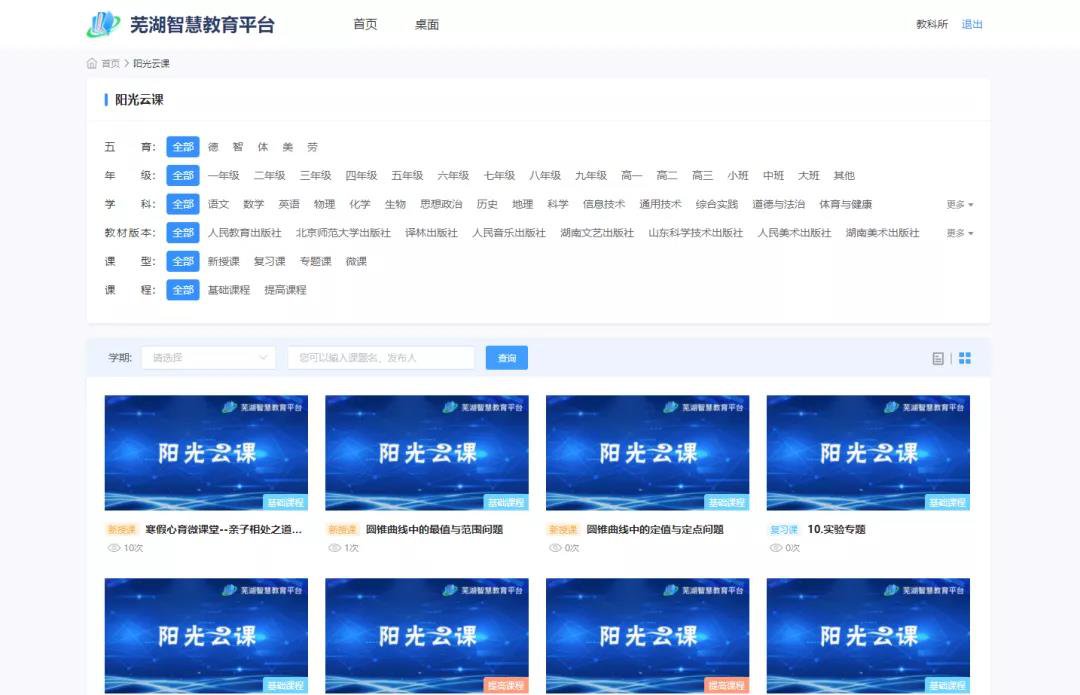Open the 学期 semester dropdown

(x=208, y=358)
